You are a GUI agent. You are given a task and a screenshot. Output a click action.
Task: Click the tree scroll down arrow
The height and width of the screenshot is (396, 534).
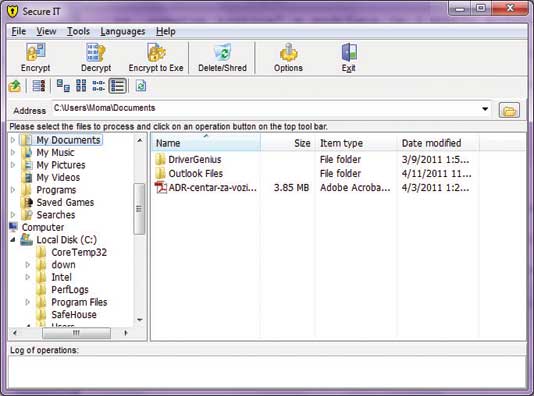tap(140, 319)
